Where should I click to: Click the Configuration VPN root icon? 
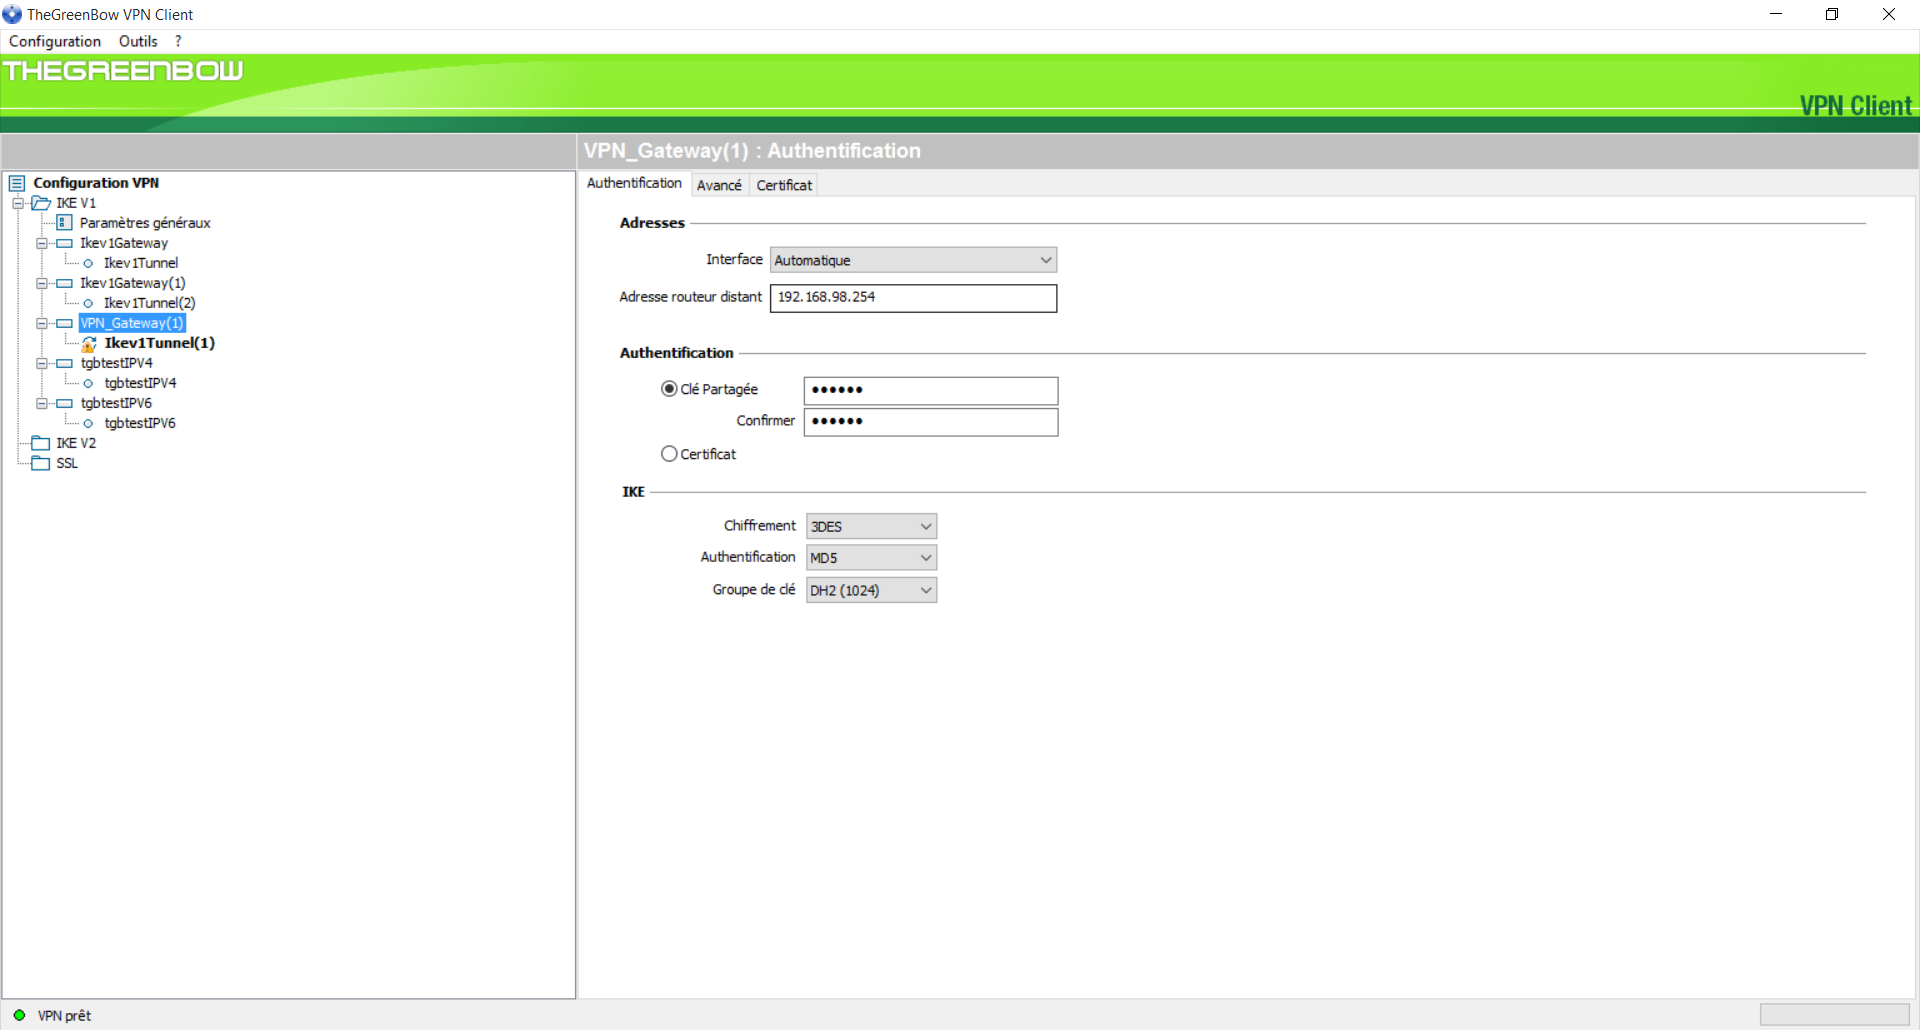(17, 183)
